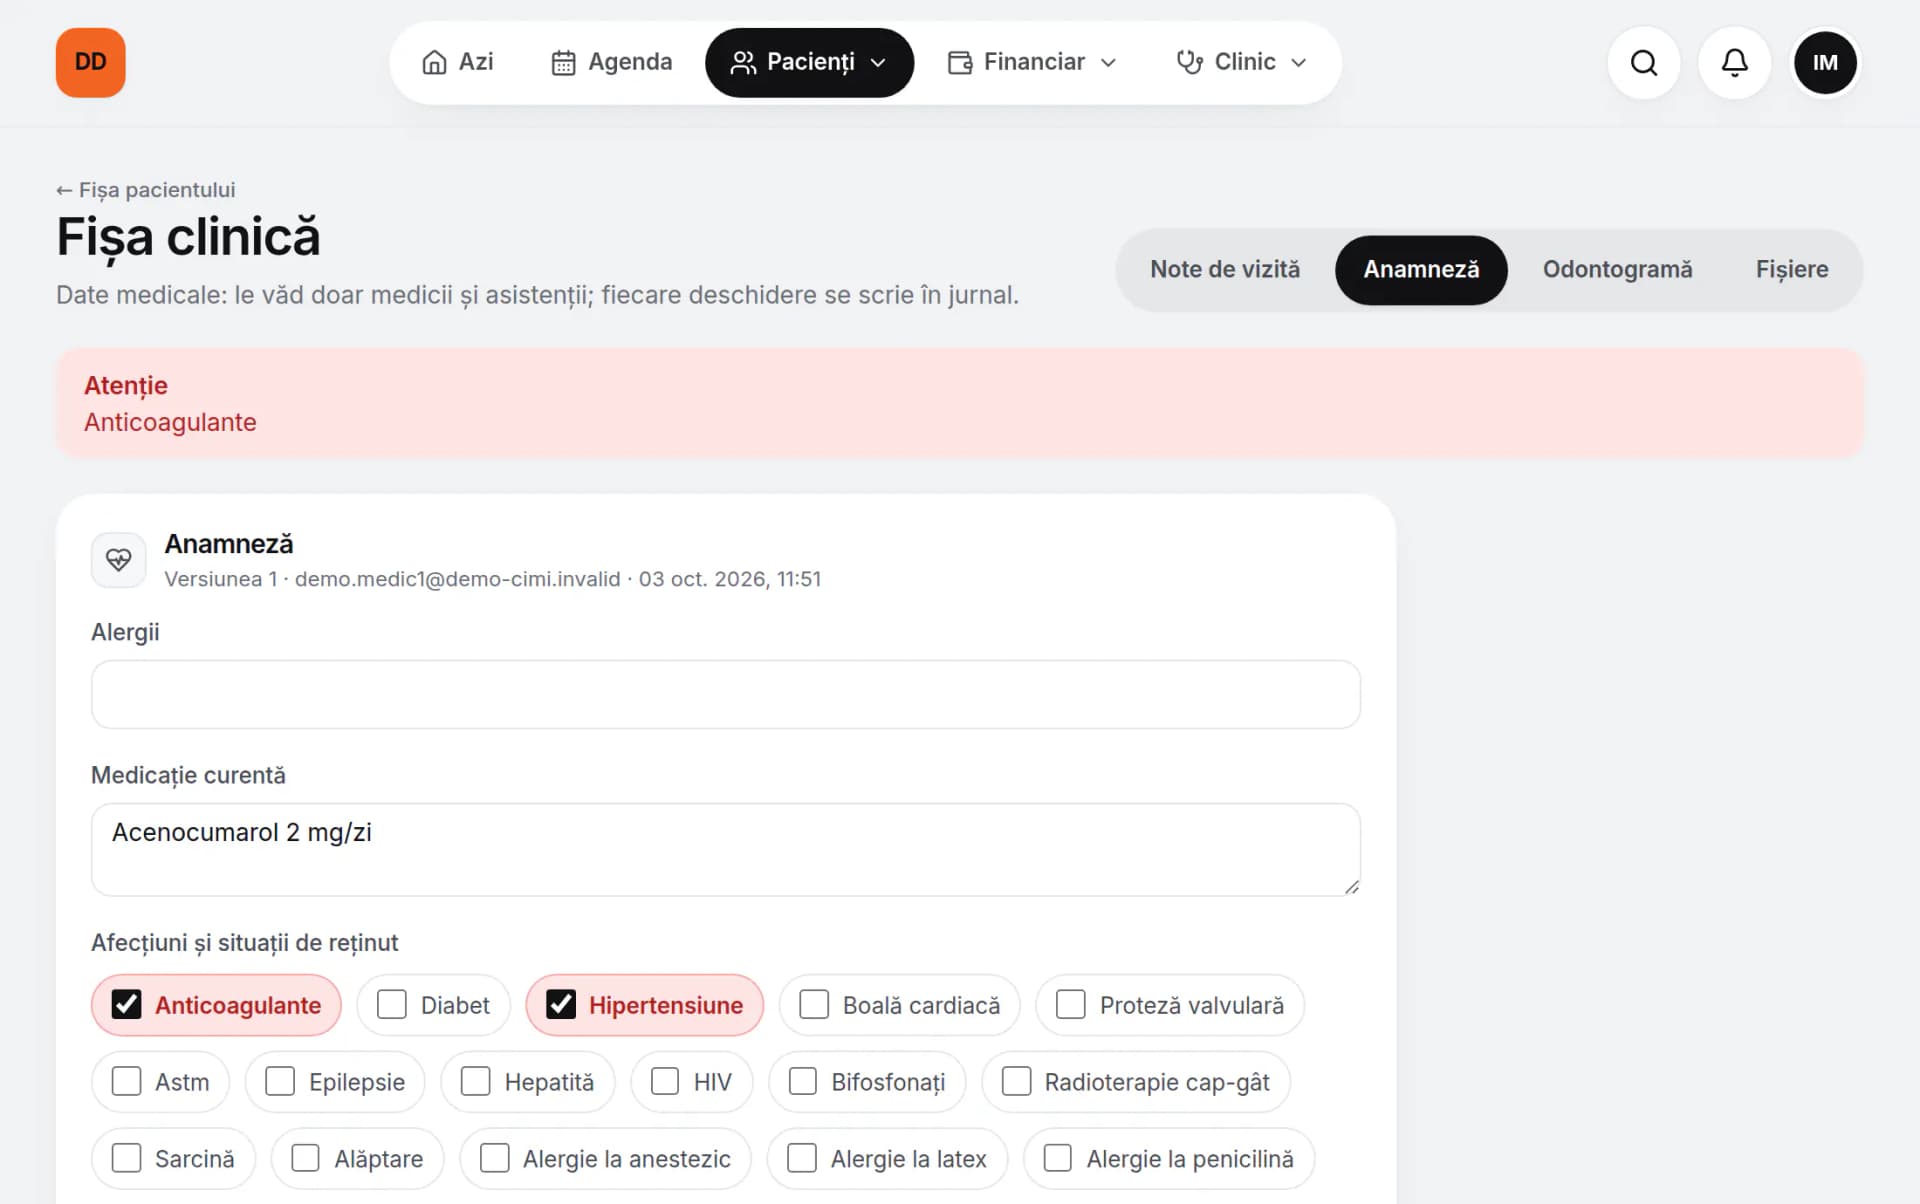The width and height of the screenshot is (1920, 1204).
Task: Expand the Financiar dropdown chevron
Action: point(1108,63)
